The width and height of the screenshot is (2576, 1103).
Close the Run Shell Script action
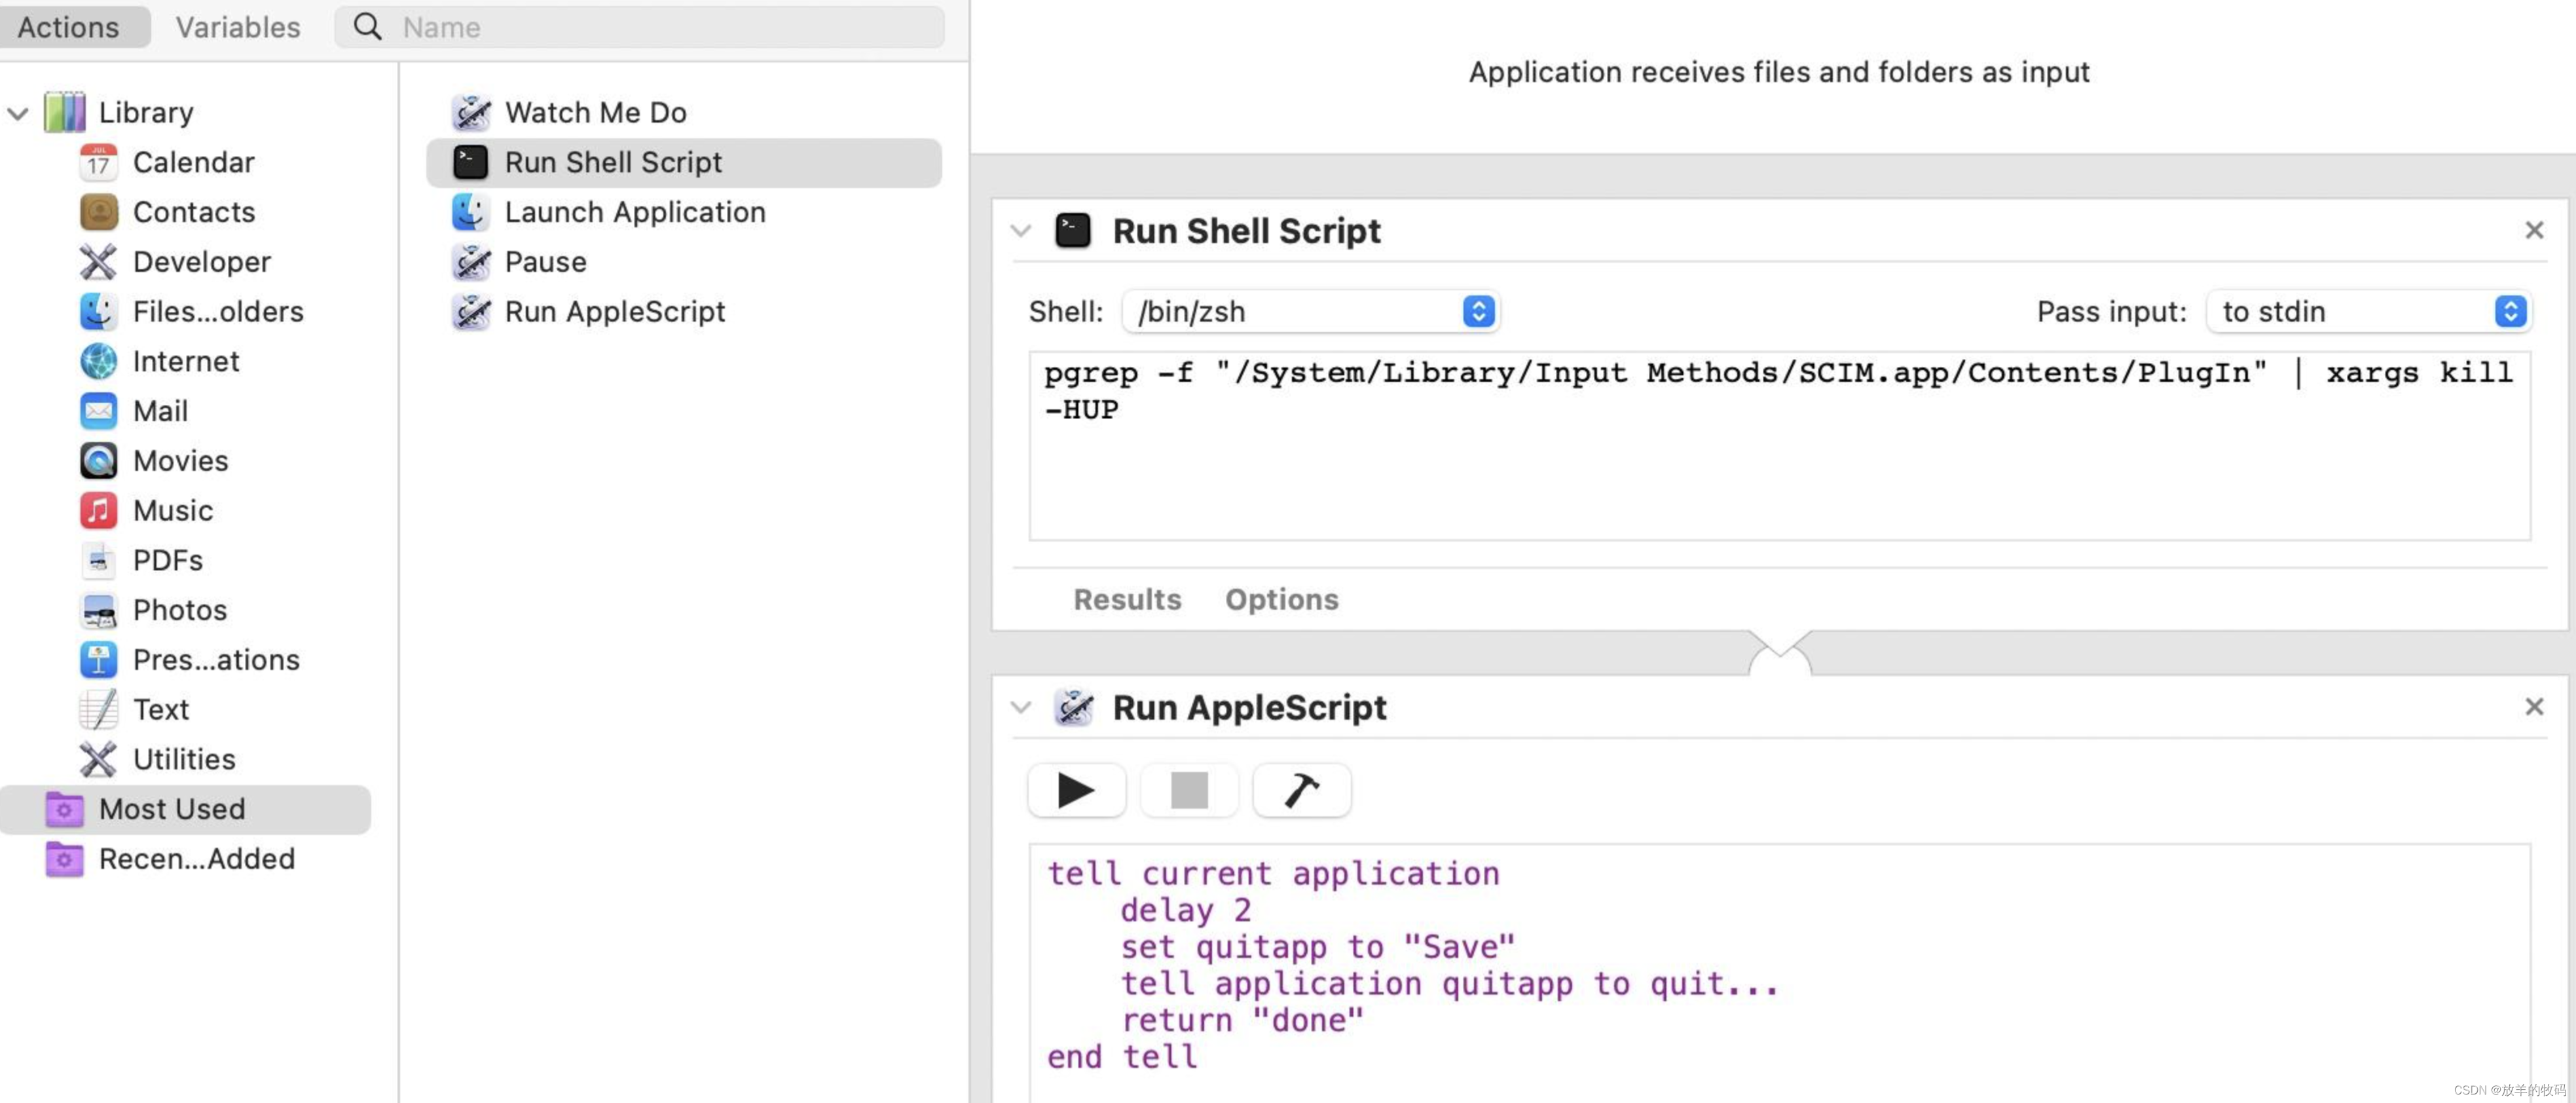tap(2533, 230)
